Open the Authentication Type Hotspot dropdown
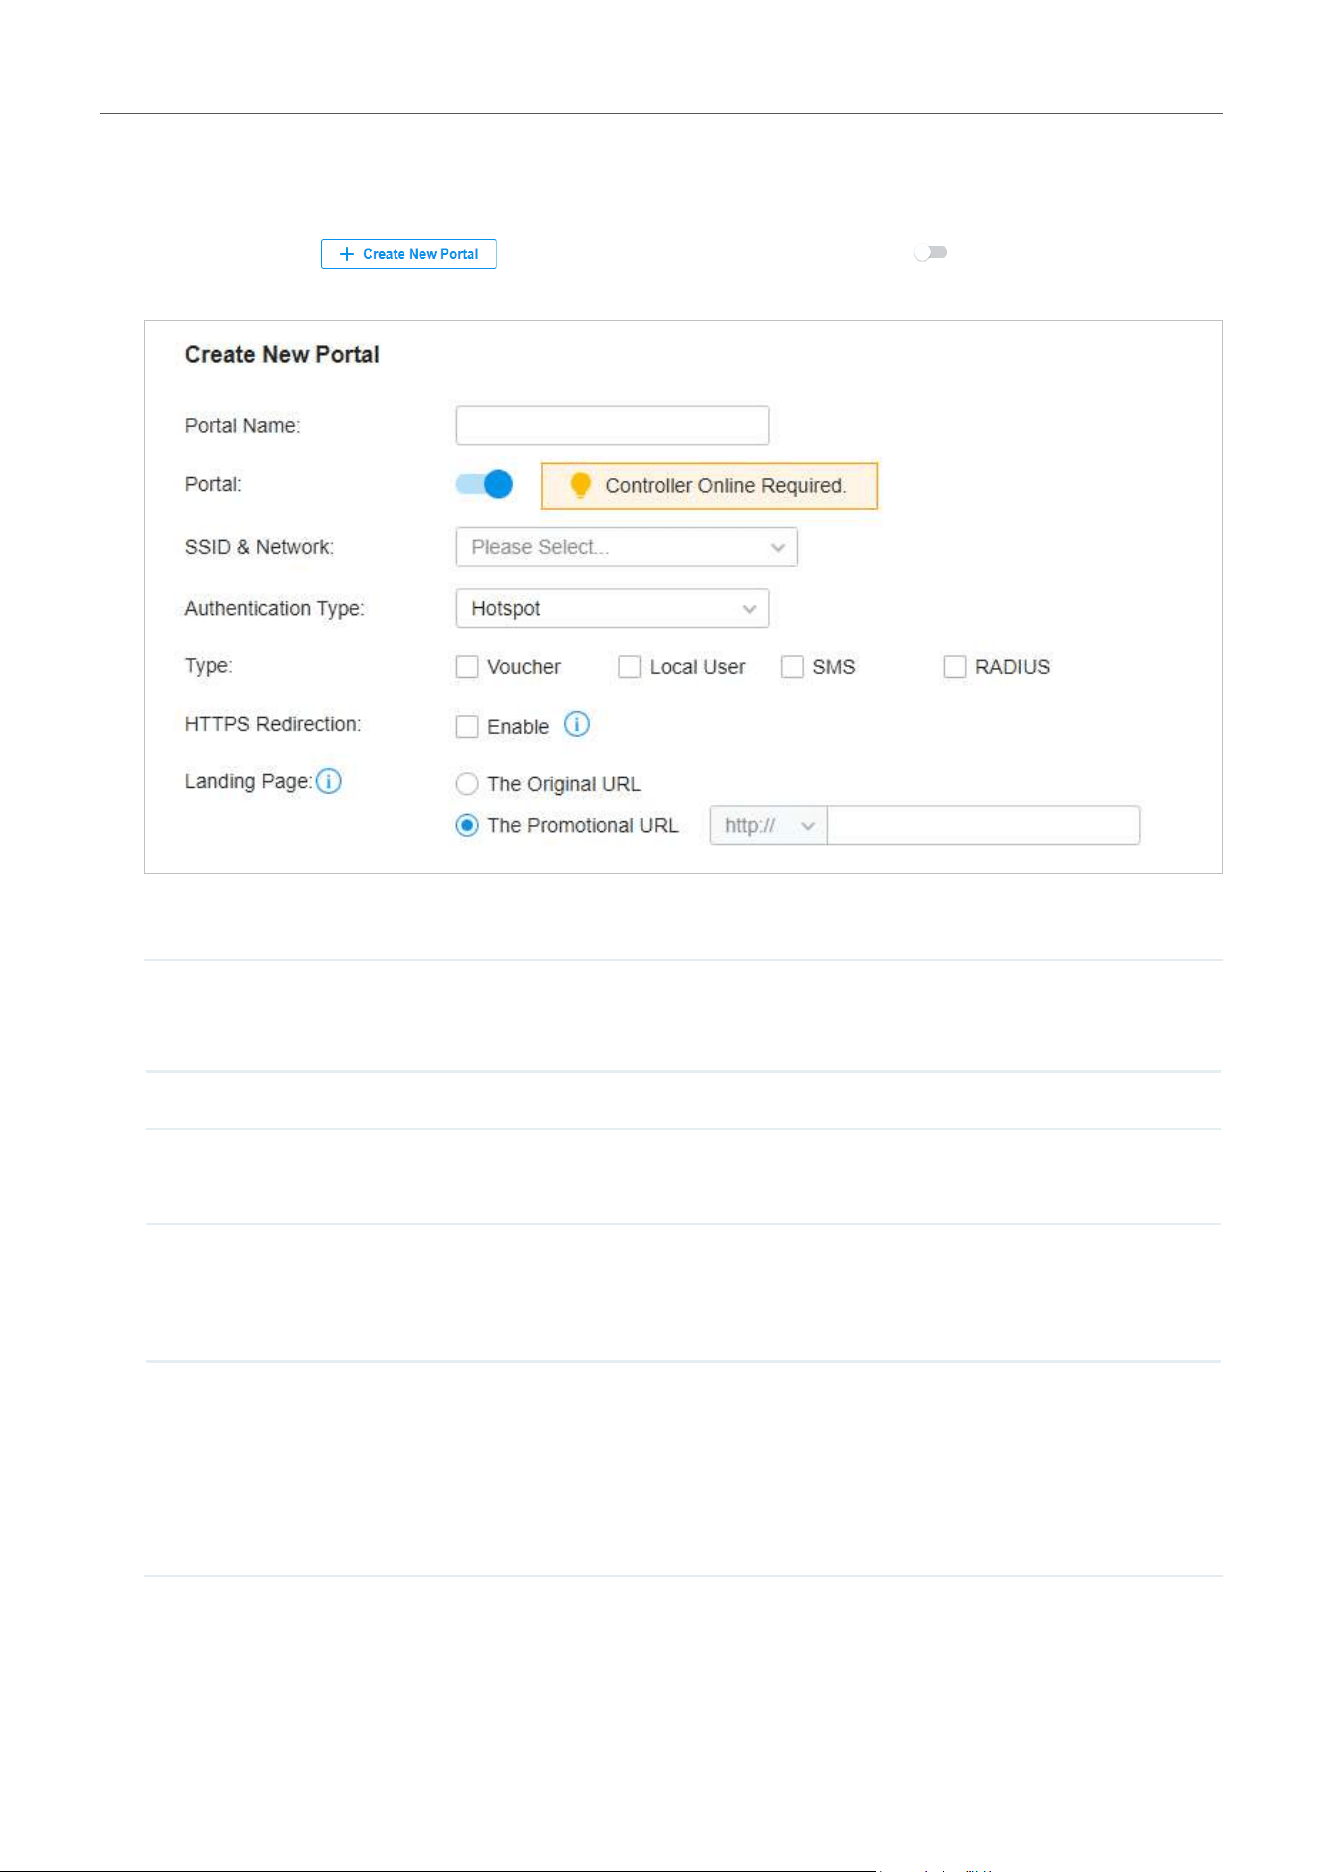 pos(612,608)
